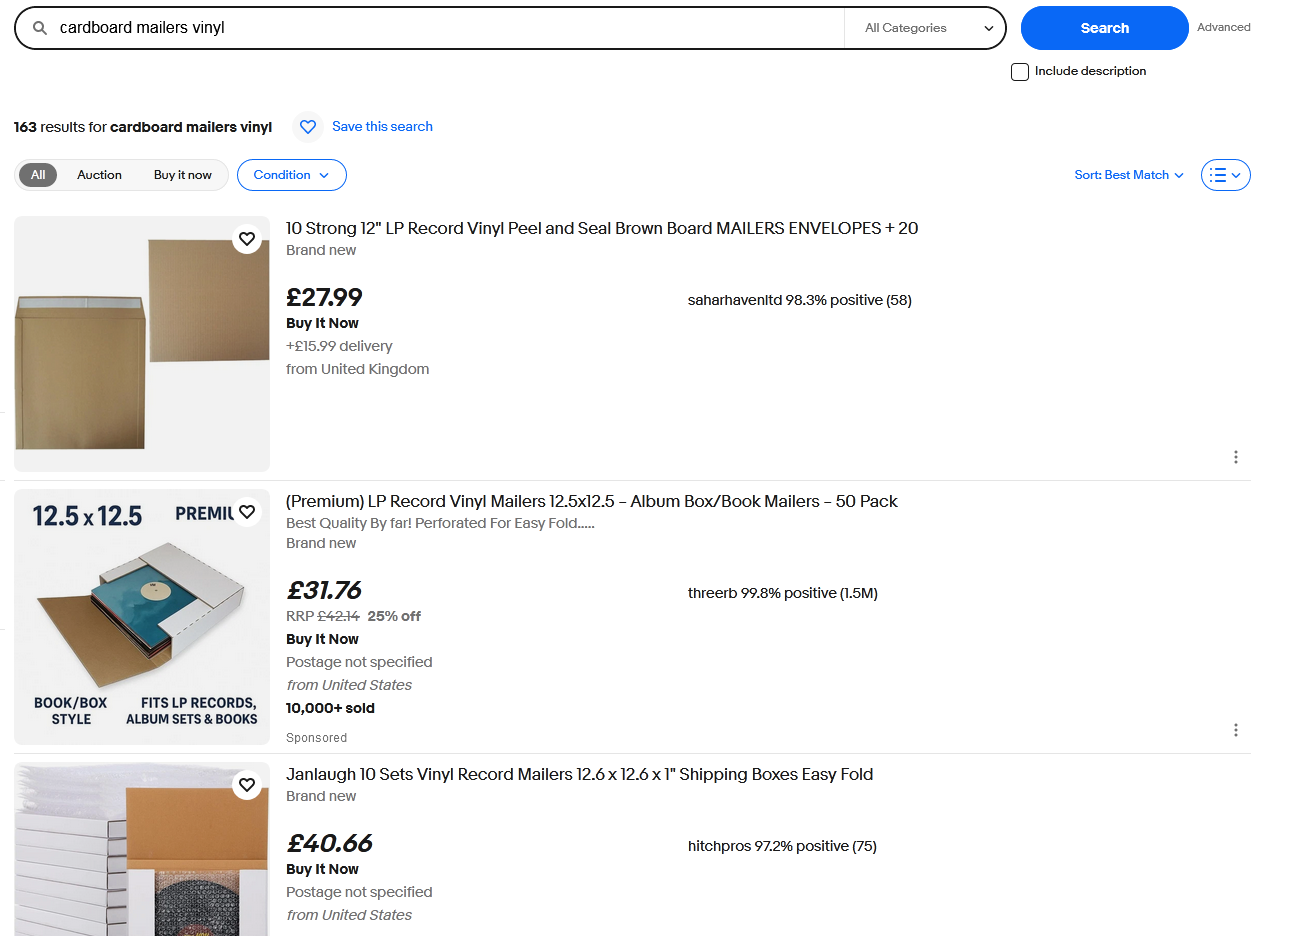Screen dimensions: 1313x936
Task: Click the Save this search link
Action: pyautogui.click(x=382, y=127)
